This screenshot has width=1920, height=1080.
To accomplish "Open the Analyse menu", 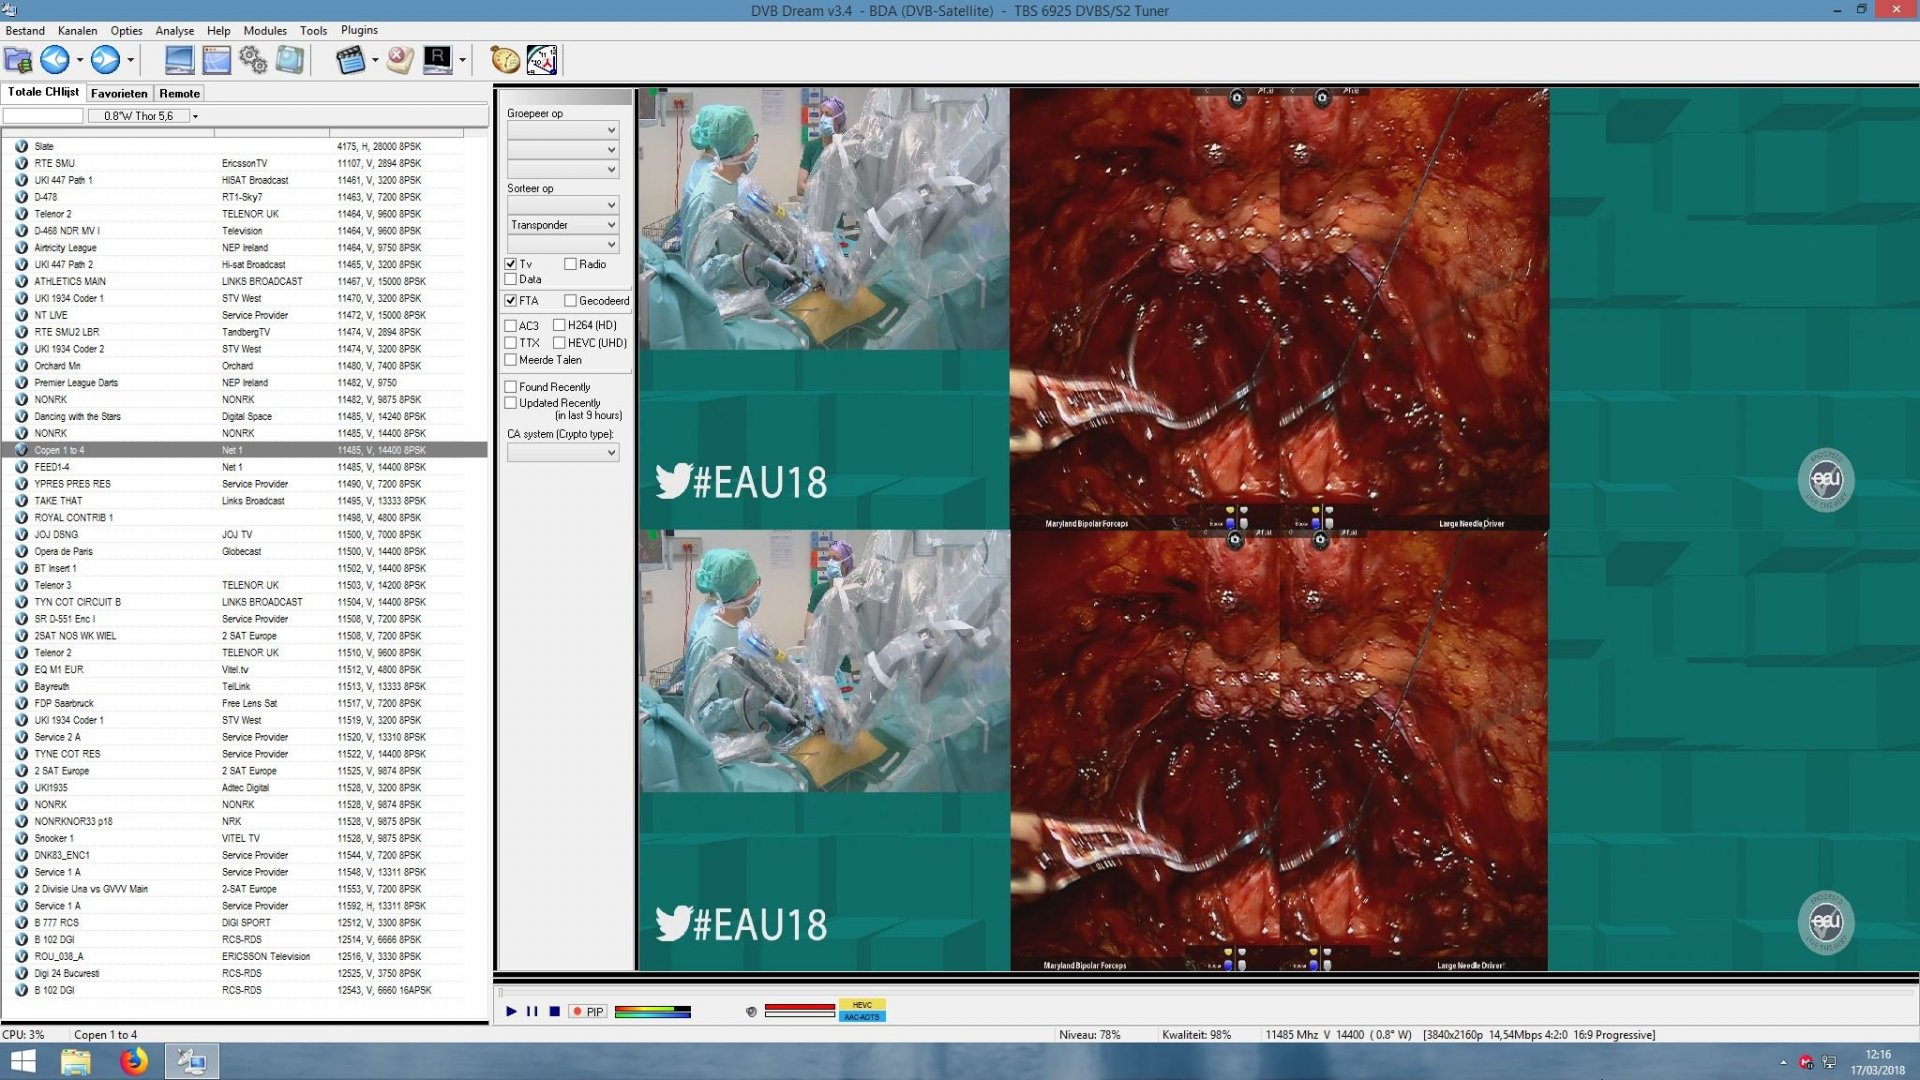I will click(x=174, y=30).
